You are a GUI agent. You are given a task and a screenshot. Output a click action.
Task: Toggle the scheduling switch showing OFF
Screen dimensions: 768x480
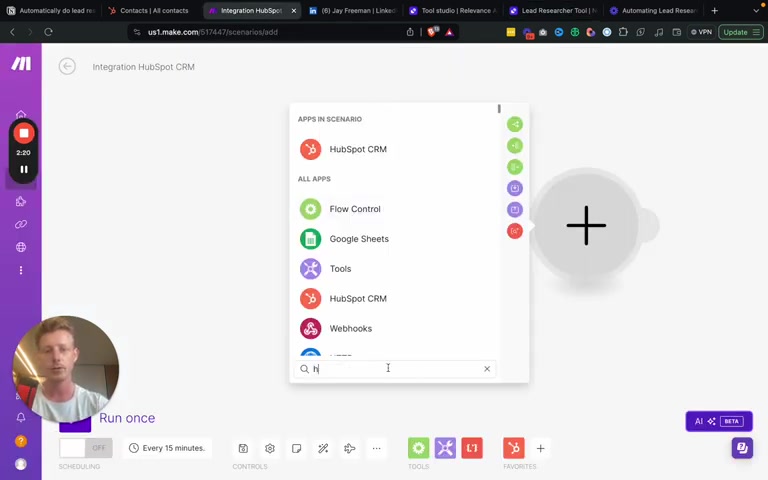86,448
